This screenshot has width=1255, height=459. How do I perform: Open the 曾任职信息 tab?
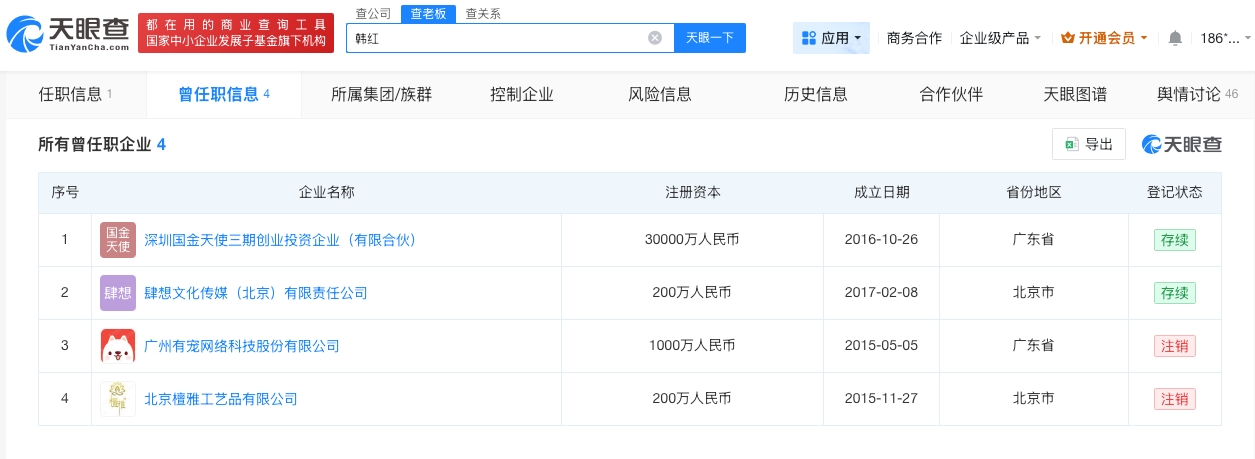tap(224, 95)
